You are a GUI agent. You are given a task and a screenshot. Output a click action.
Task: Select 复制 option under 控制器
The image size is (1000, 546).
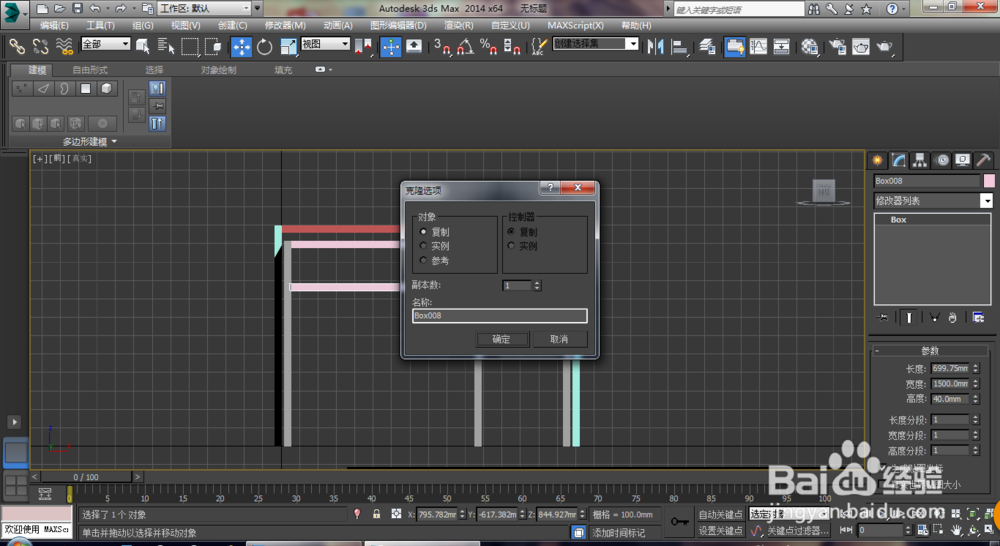[511, 232]
